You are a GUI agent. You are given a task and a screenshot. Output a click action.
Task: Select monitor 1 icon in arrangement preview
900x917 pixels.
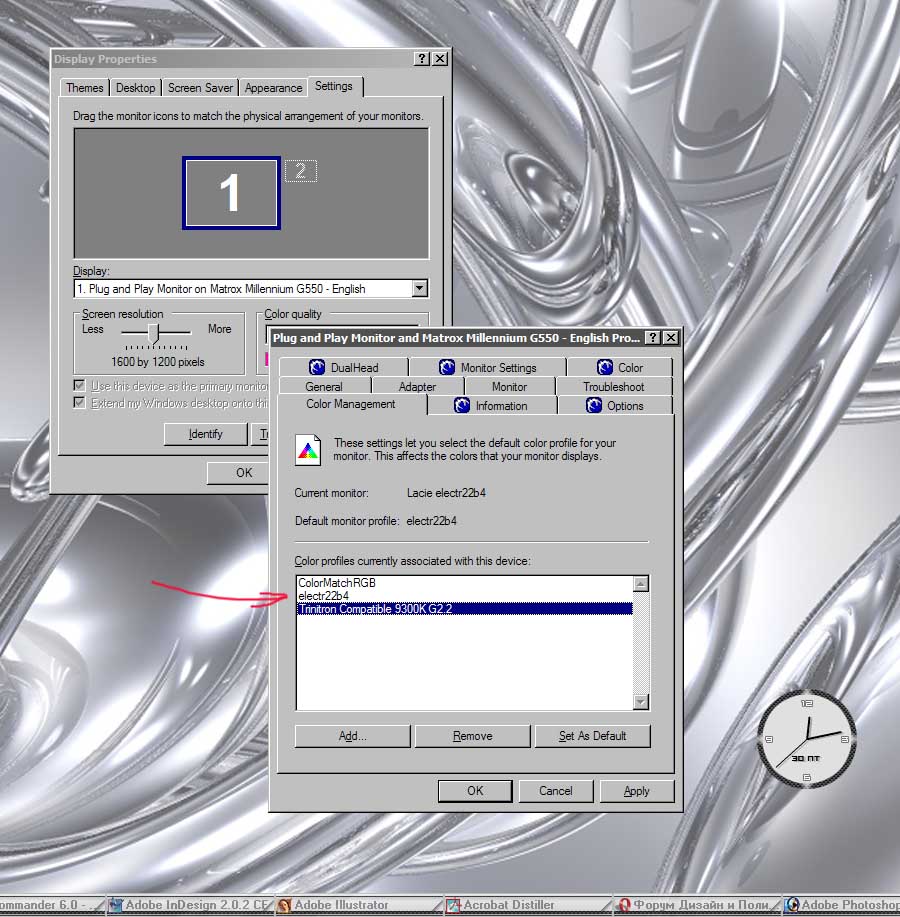point(231,193)
